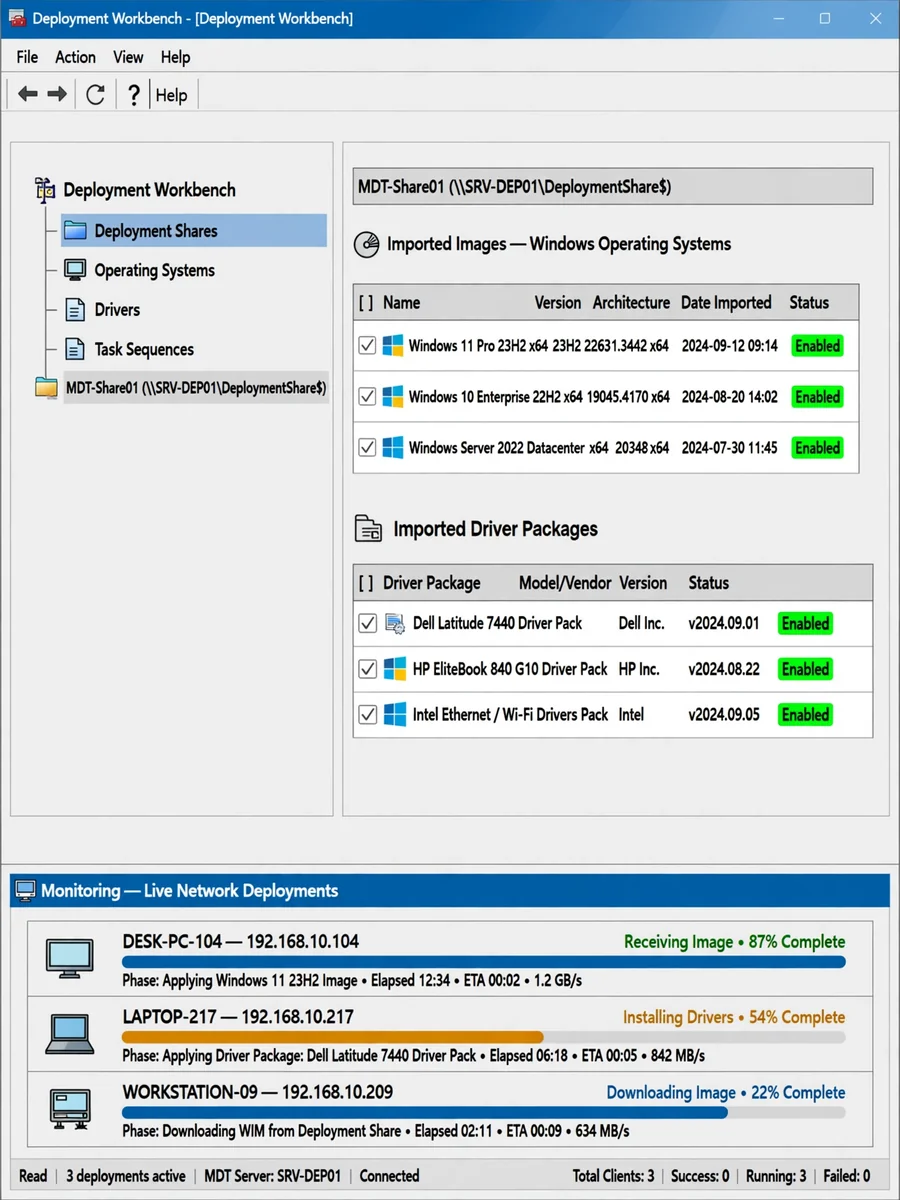Click the HP EliteBook driver pack icon
Viewport: 900px width, 1200px height.
(x=395, y=669)
